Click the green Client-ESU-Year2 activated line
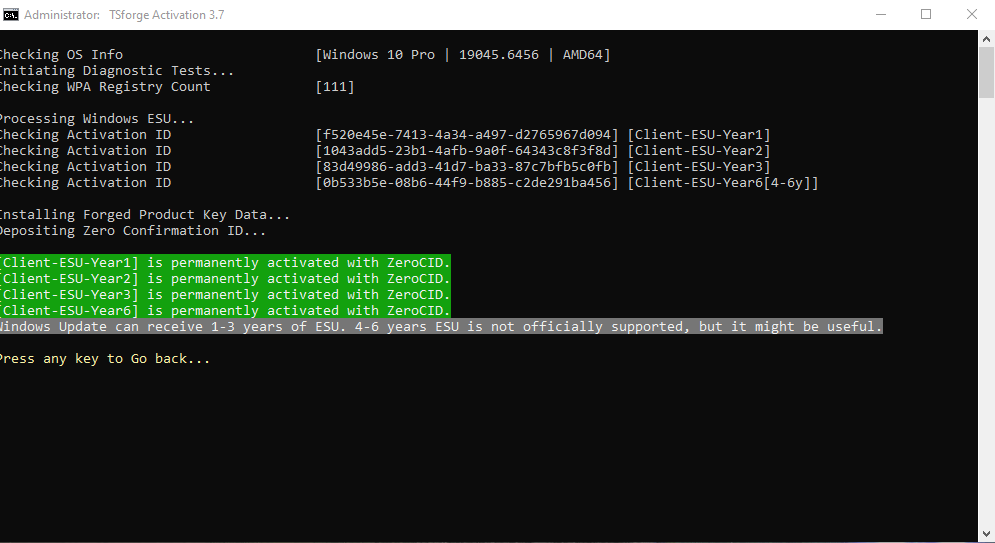This screenshot has height=543, width=995. (224, 279)
